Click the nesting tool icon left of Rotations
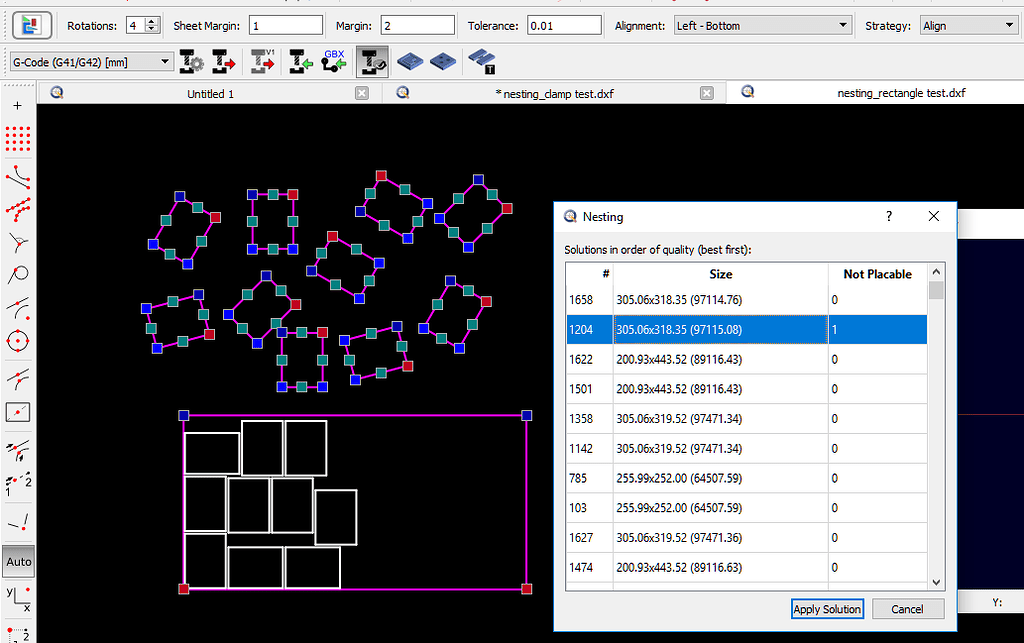1024x643 pixels. pyautogui.click(x=31, y=25)
